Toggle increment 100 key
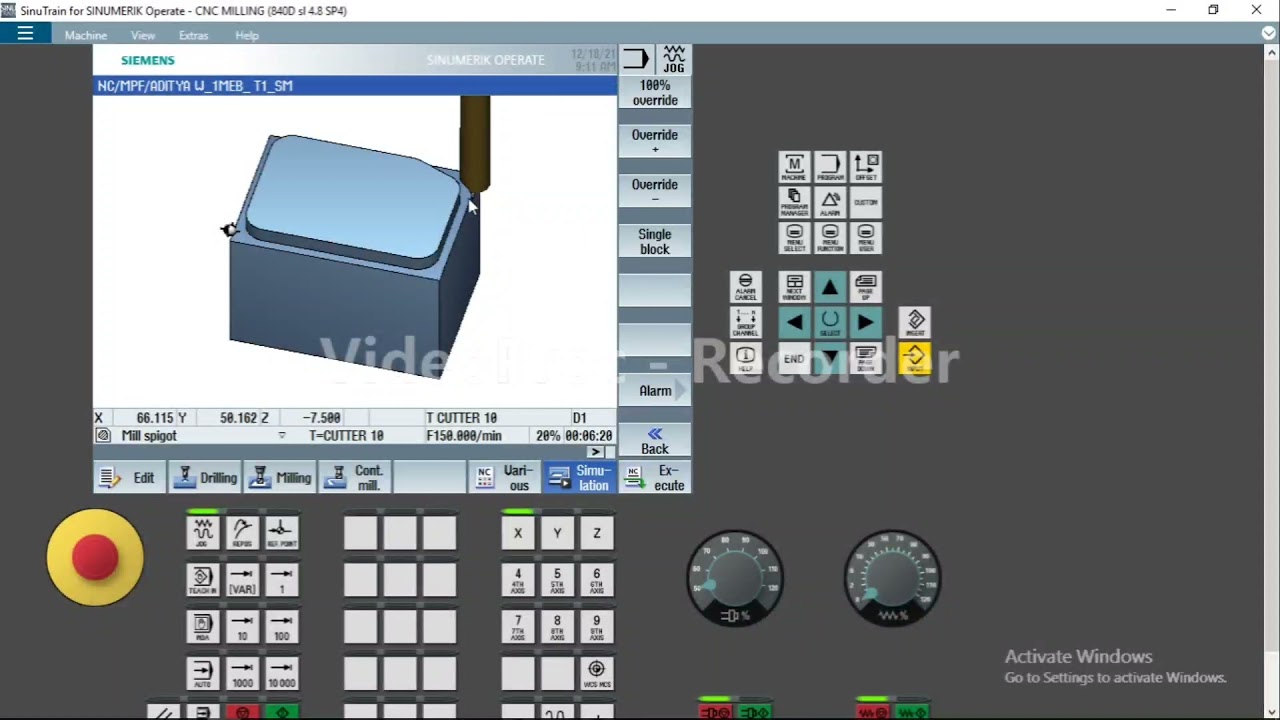This screenshot has height=720, width=1280. coord(282,626)
